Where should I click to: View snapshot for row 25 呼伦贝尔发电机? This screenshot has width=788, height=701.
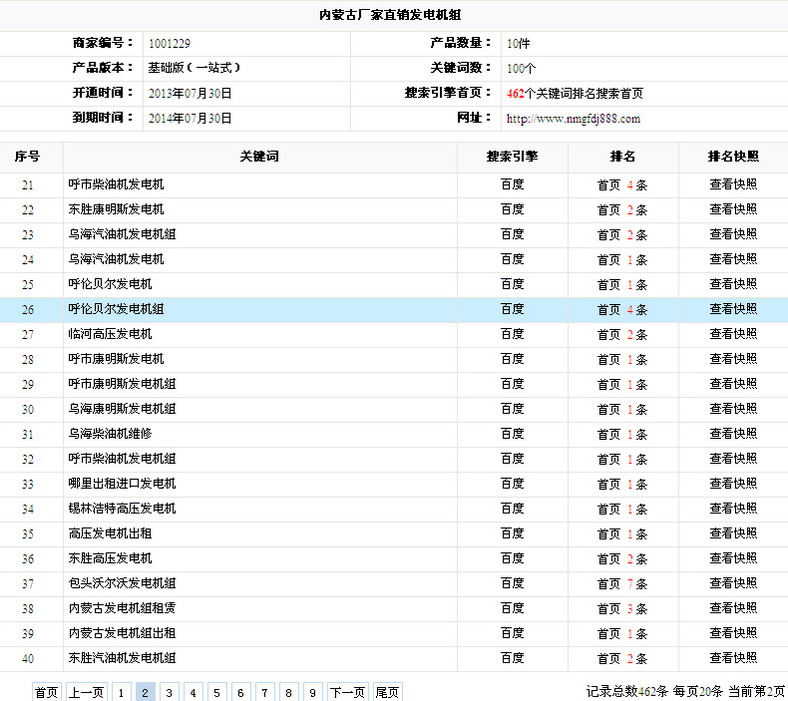coord(733,284)
